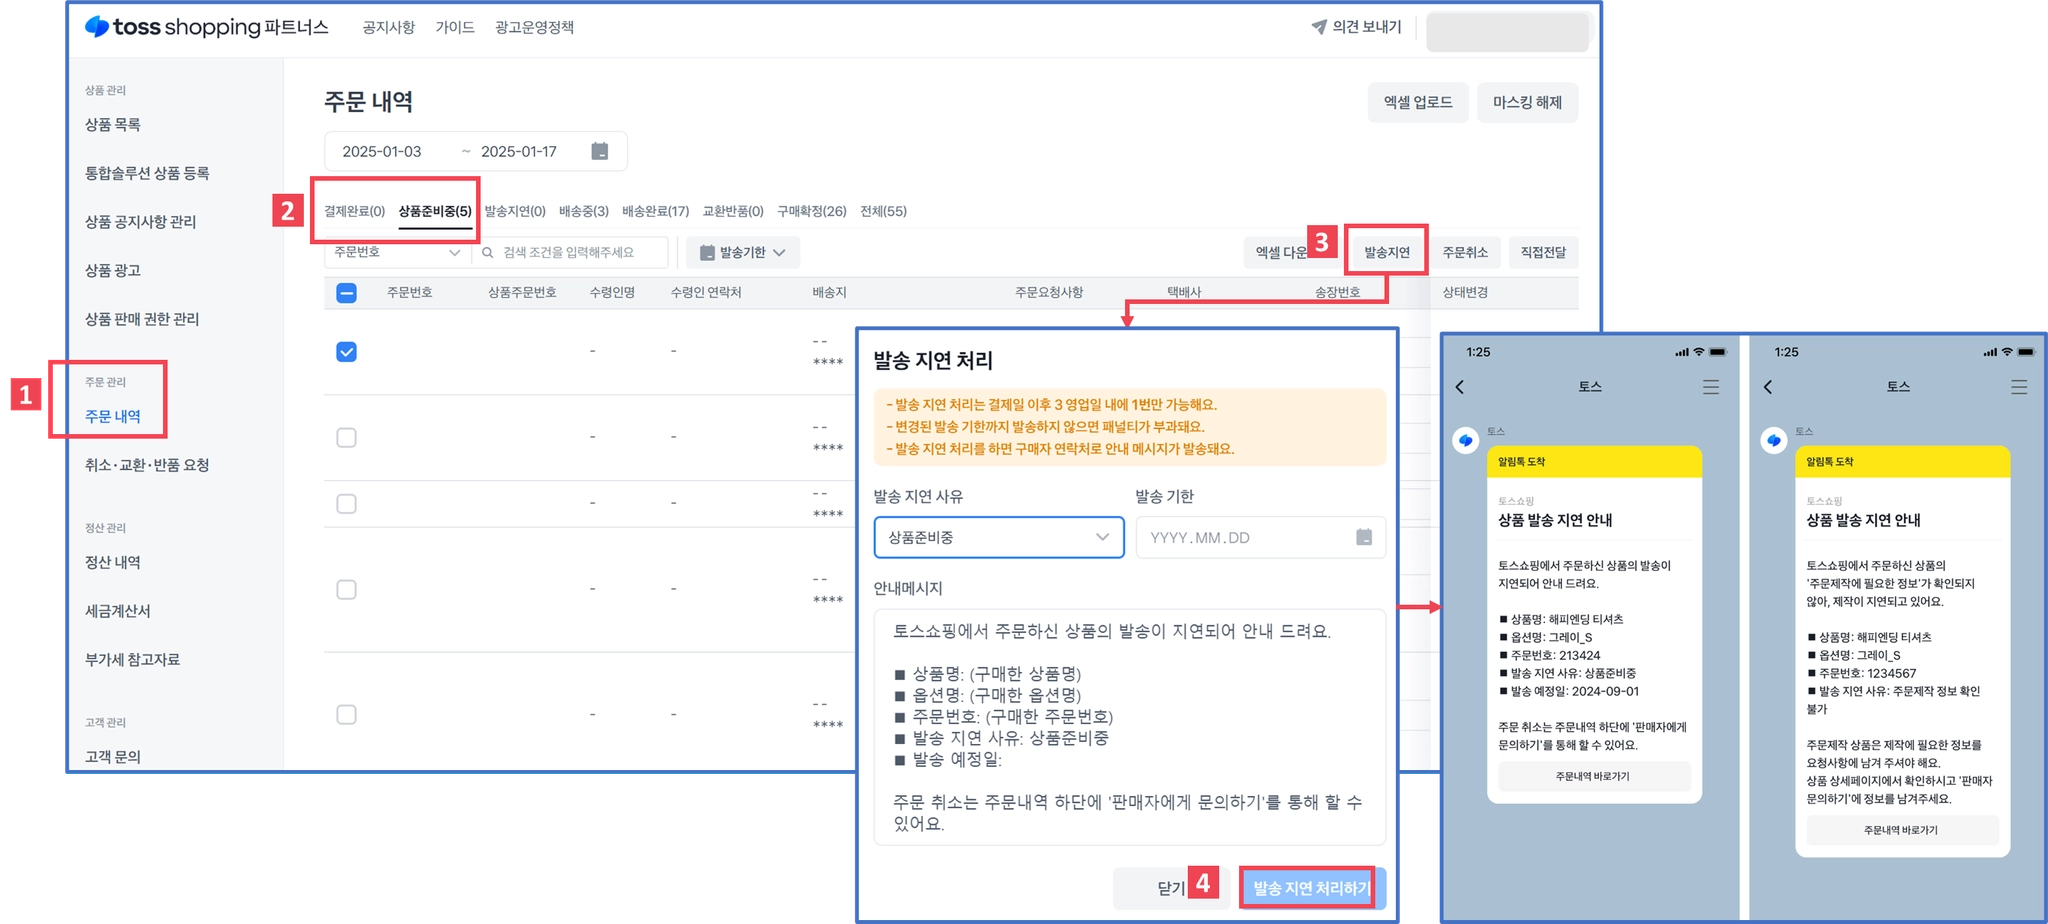Screen dimensions: 2048x924
Task: Tap the Toss avatar in left phone chat
Action: point(1466,440)
